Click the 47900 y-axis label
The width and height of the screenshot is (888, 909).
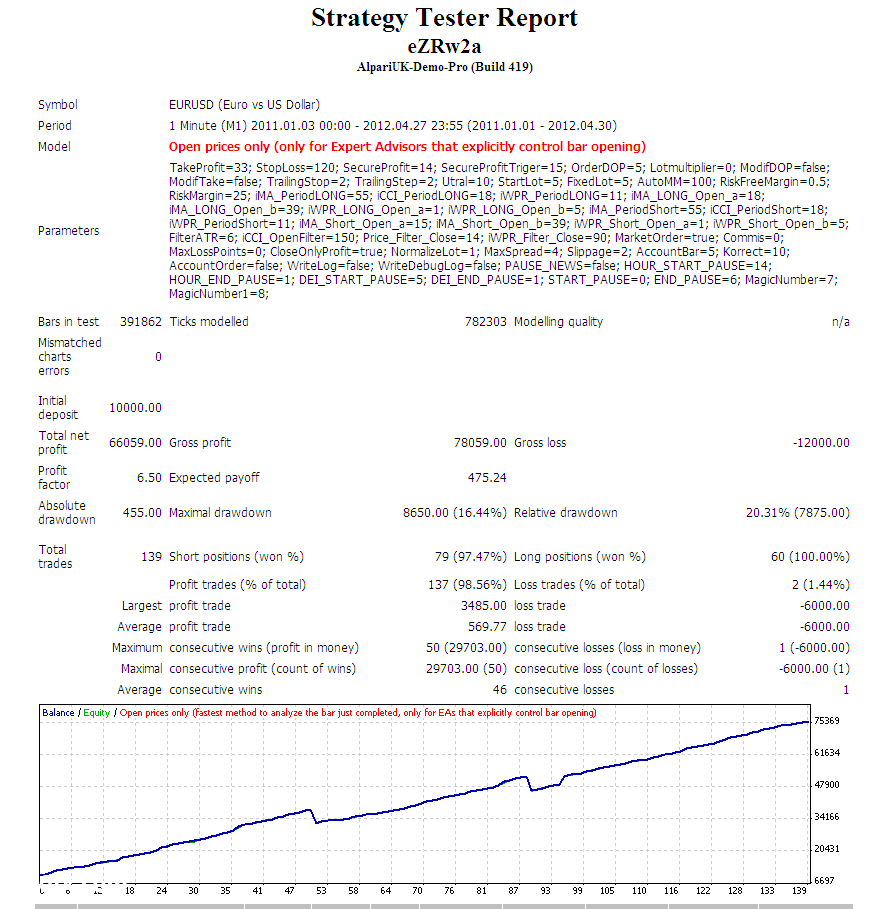coord(827,785)
